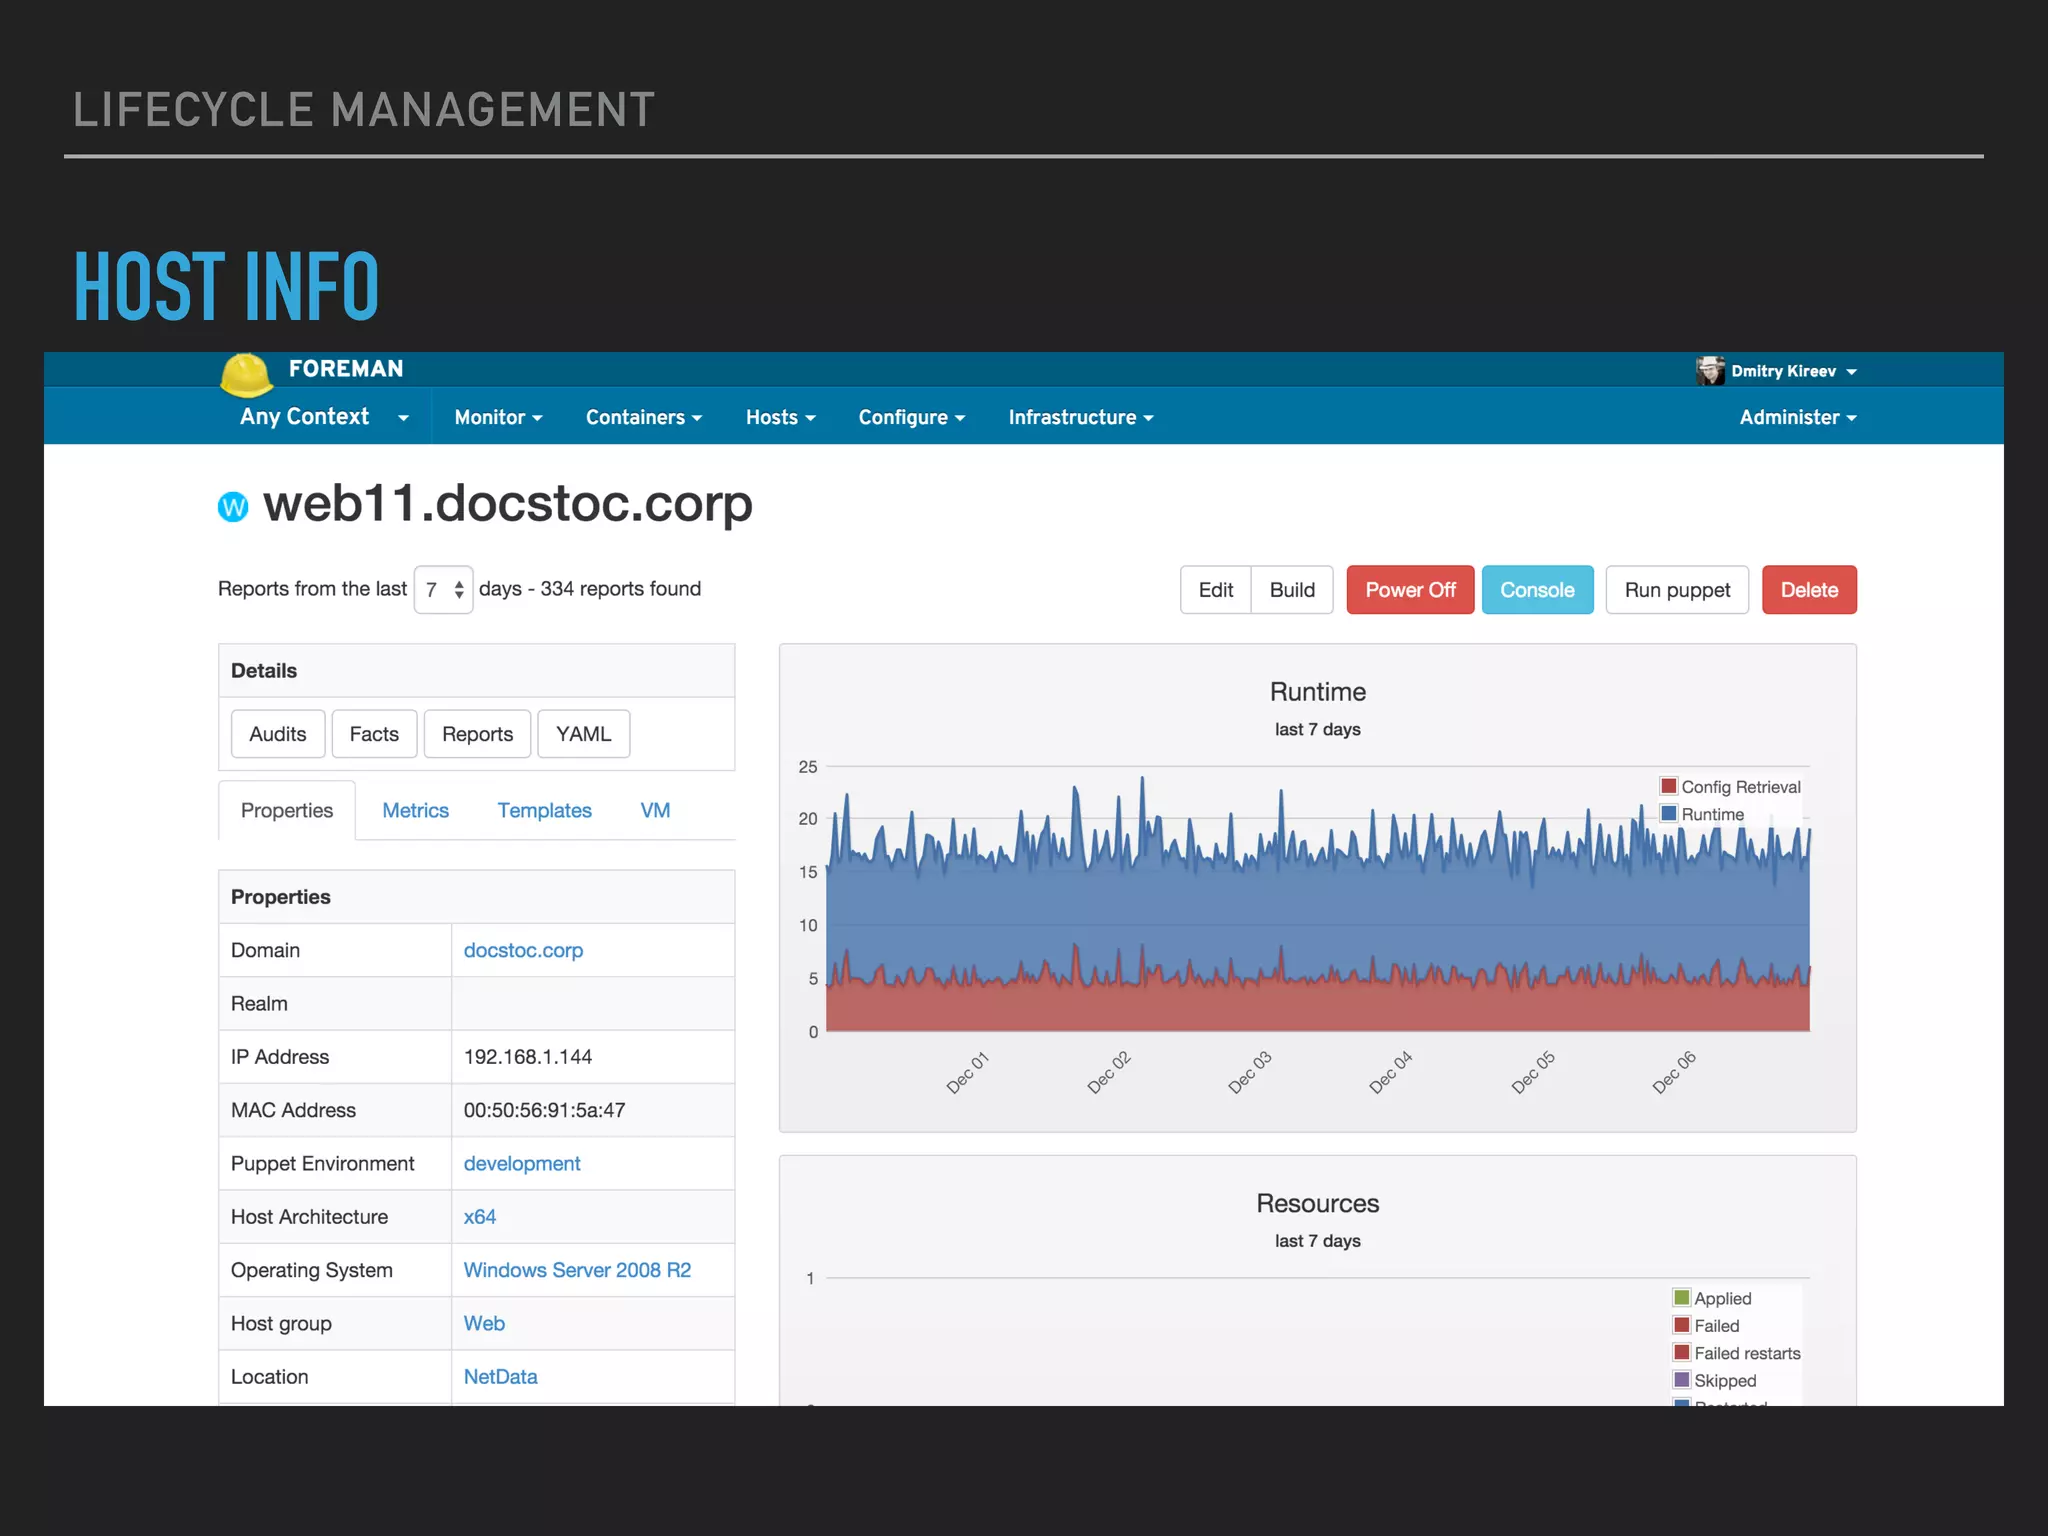Toggle Applied legend green swatch
This screenshot has height=1536, width=2048.
coord(1681,1297)
